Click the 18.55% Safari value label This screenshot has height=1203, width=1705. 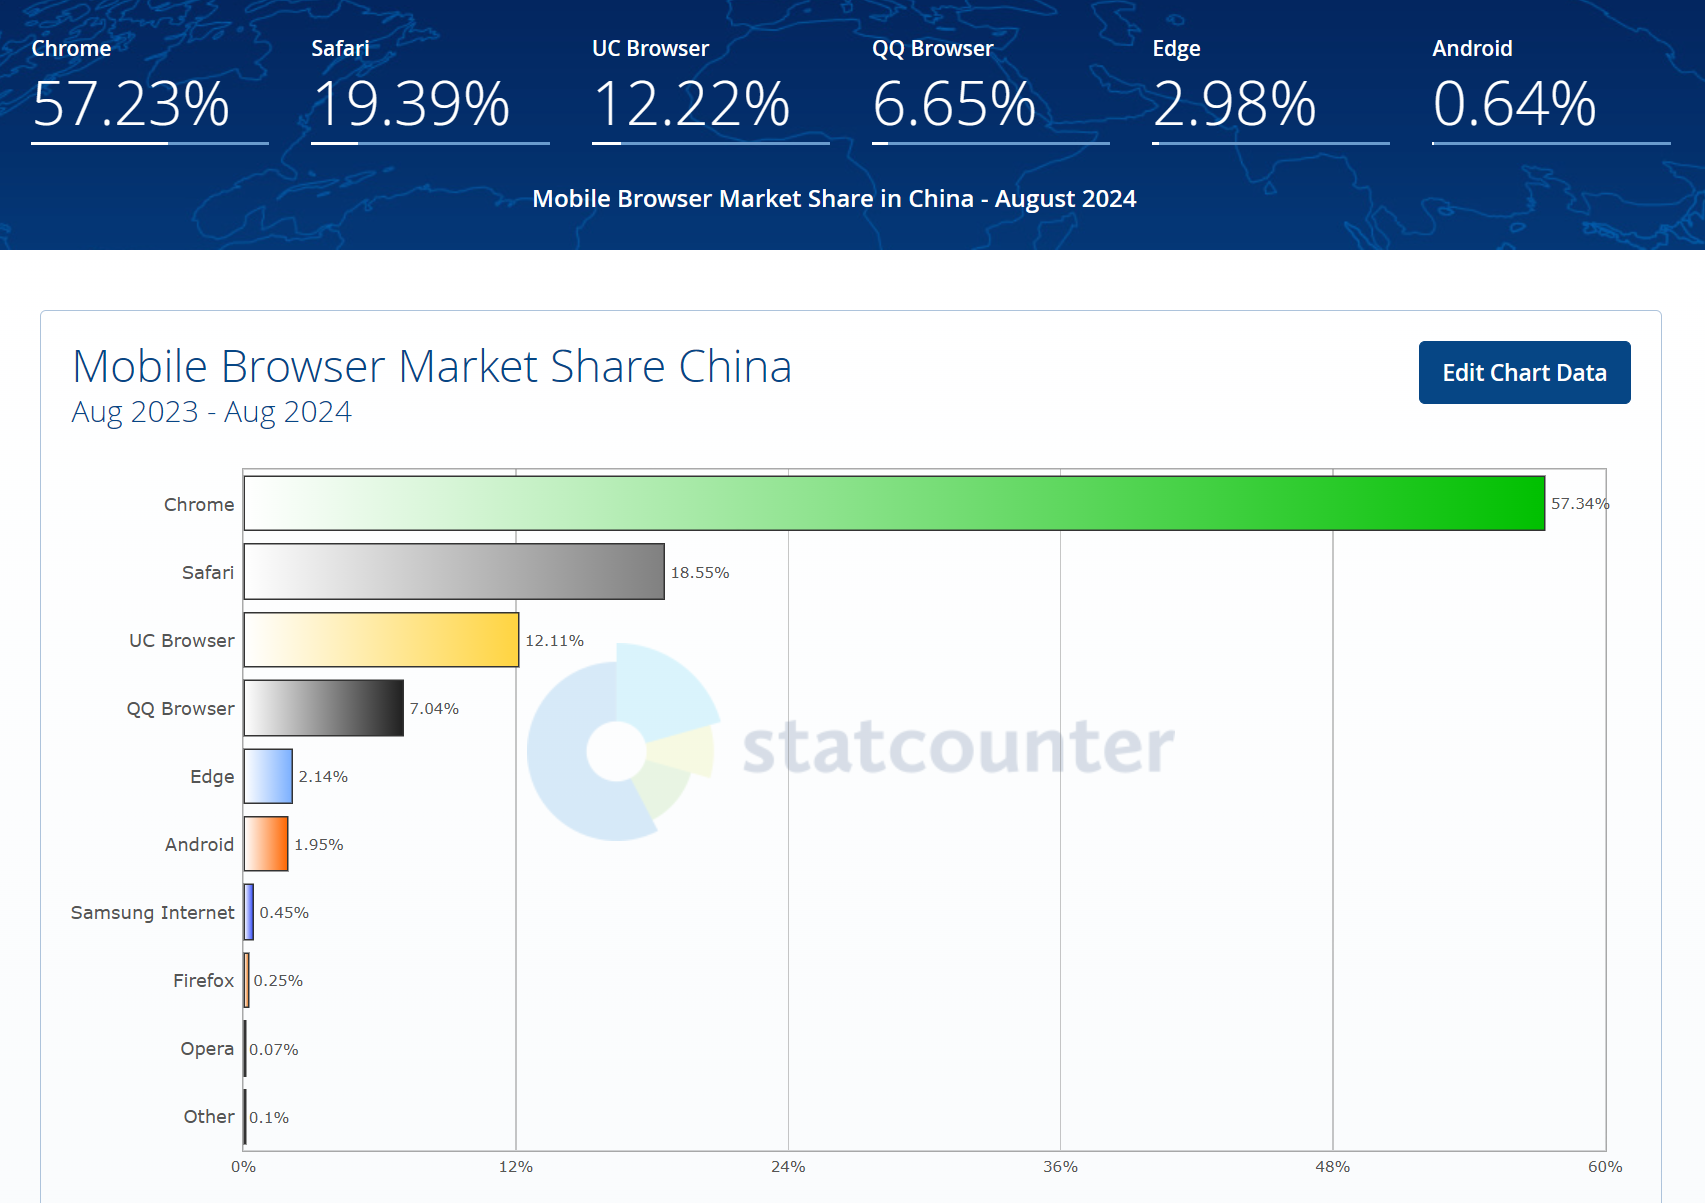pyautogui.click(x=700, y=573)
